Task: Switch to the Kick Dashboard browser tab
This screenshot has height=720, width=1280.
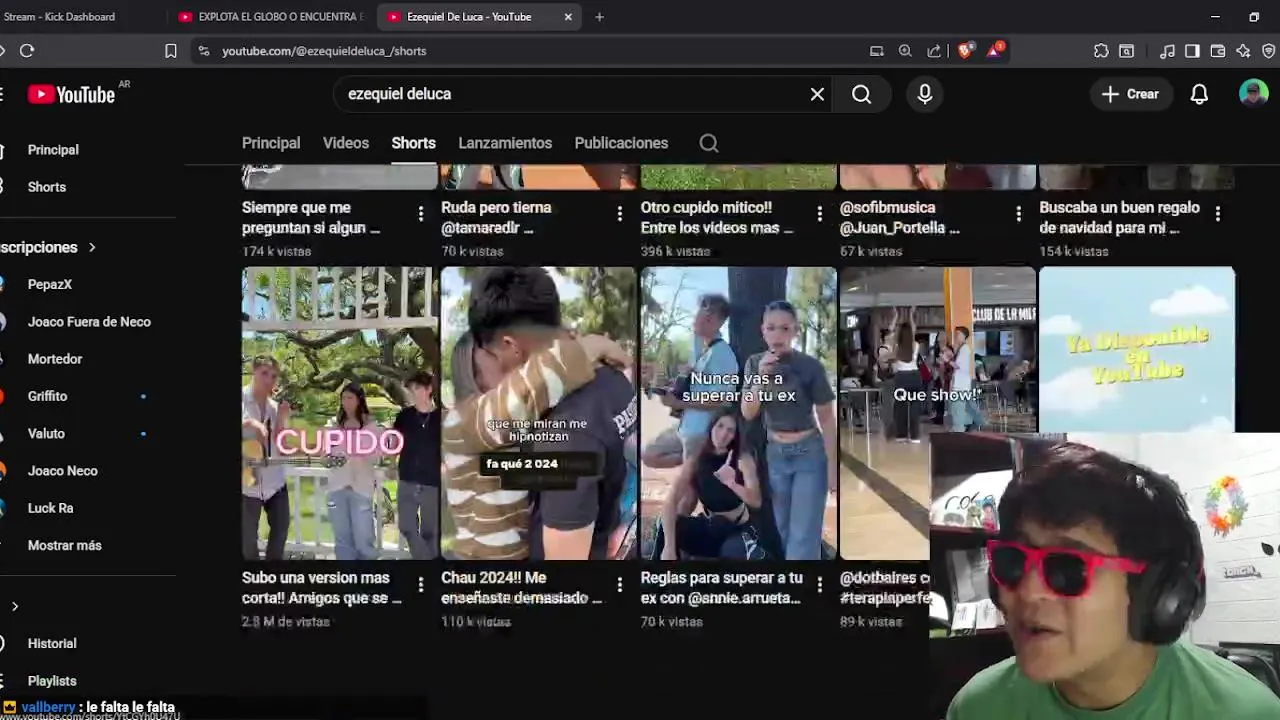Action: tap(80, 17)
